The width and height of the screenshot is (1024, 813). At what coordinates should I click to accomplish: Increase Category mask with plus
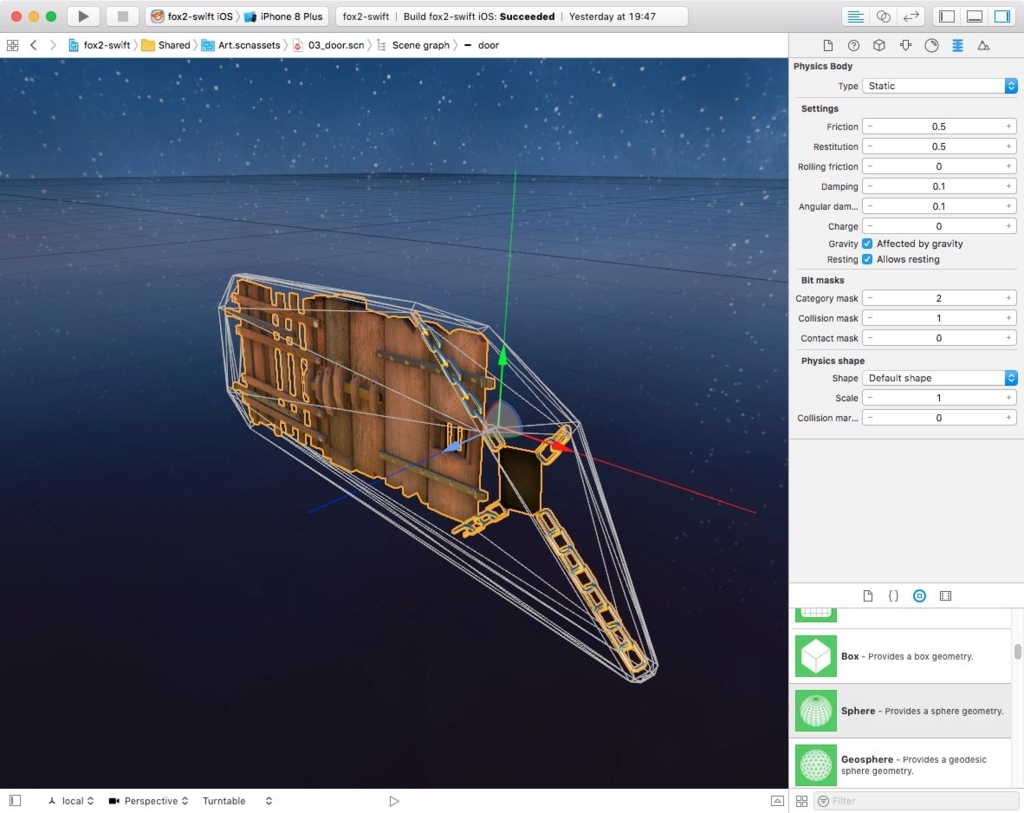point(1009,298)
